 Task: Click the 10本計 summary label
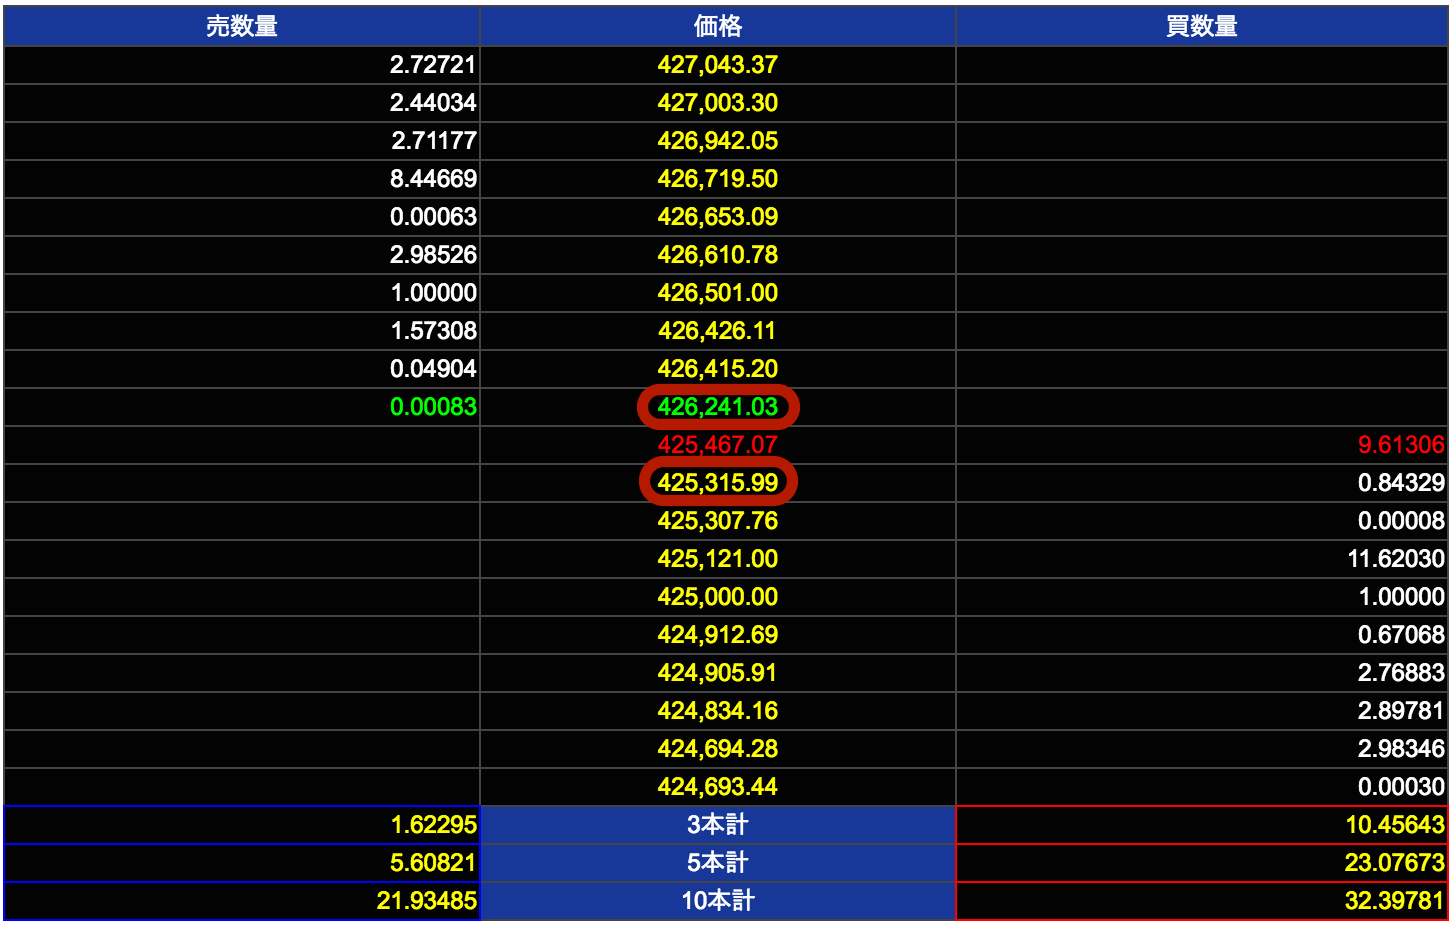pyautogui.click(x=718, y=901)
